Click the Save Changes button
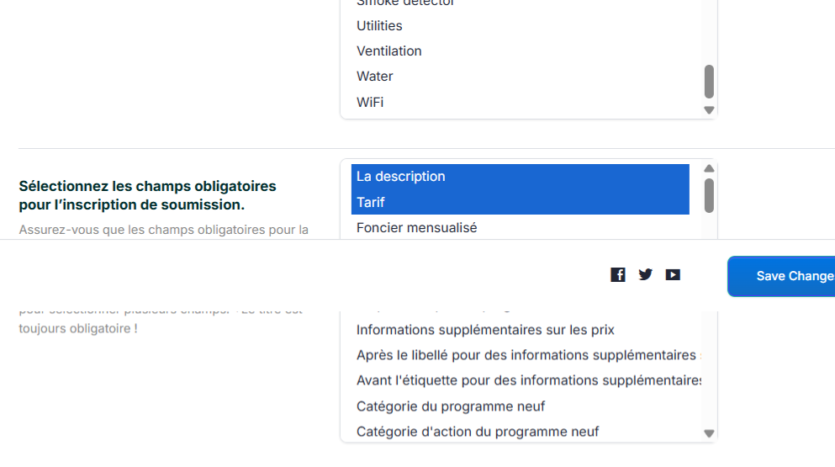 (785, 276)
